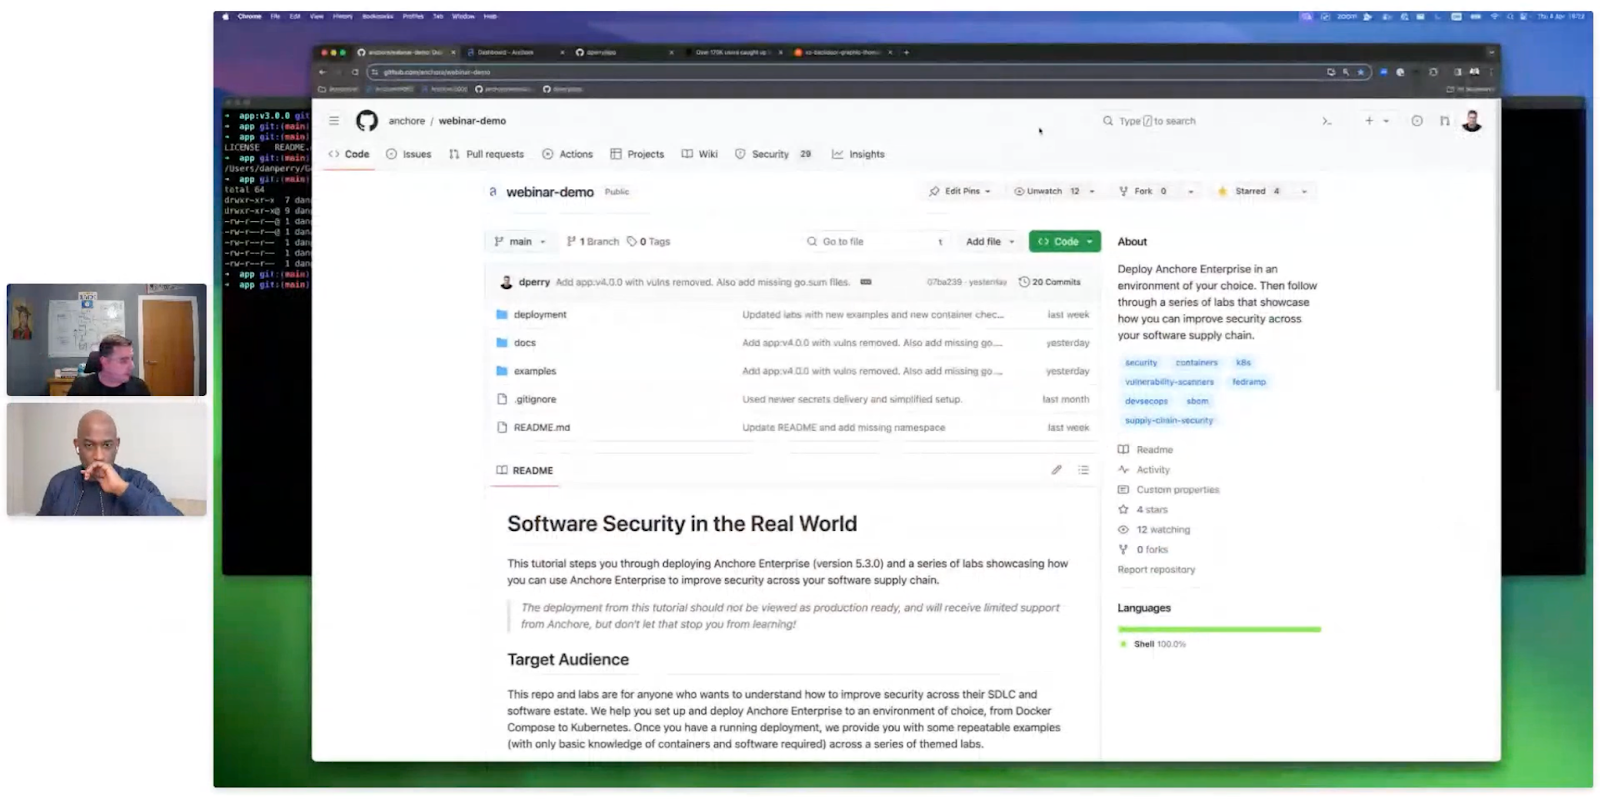Open the deployment folder name link
1600x799 pixels.
[x=540, y=314]
